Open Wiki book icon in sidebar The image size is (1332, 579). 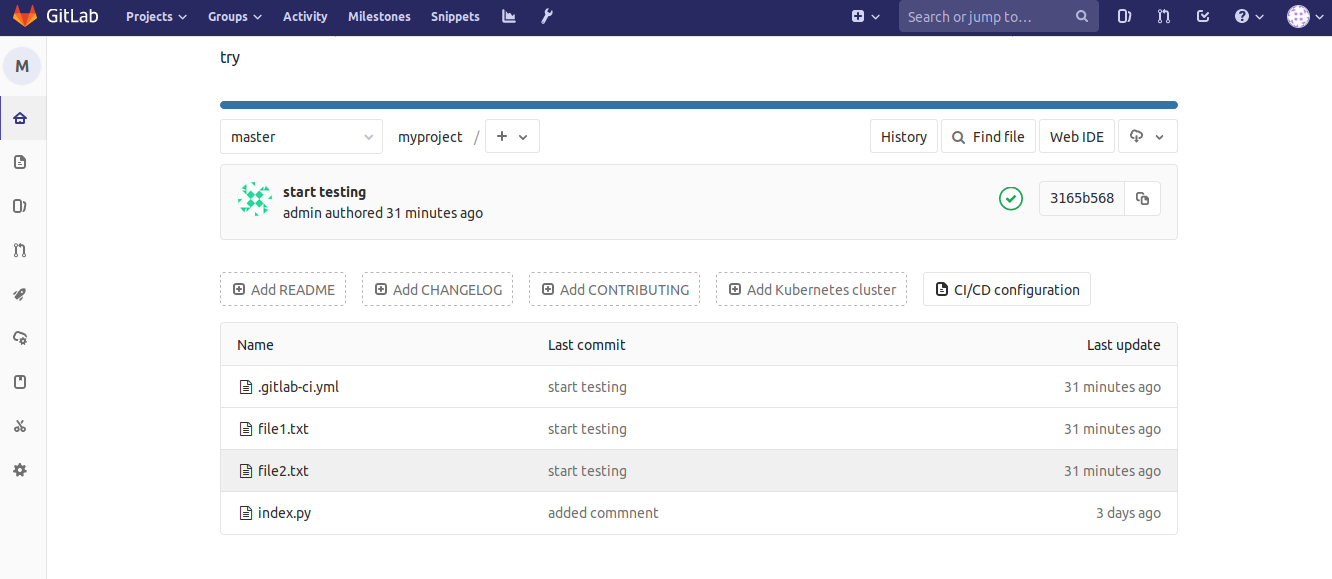coord(20,382)
